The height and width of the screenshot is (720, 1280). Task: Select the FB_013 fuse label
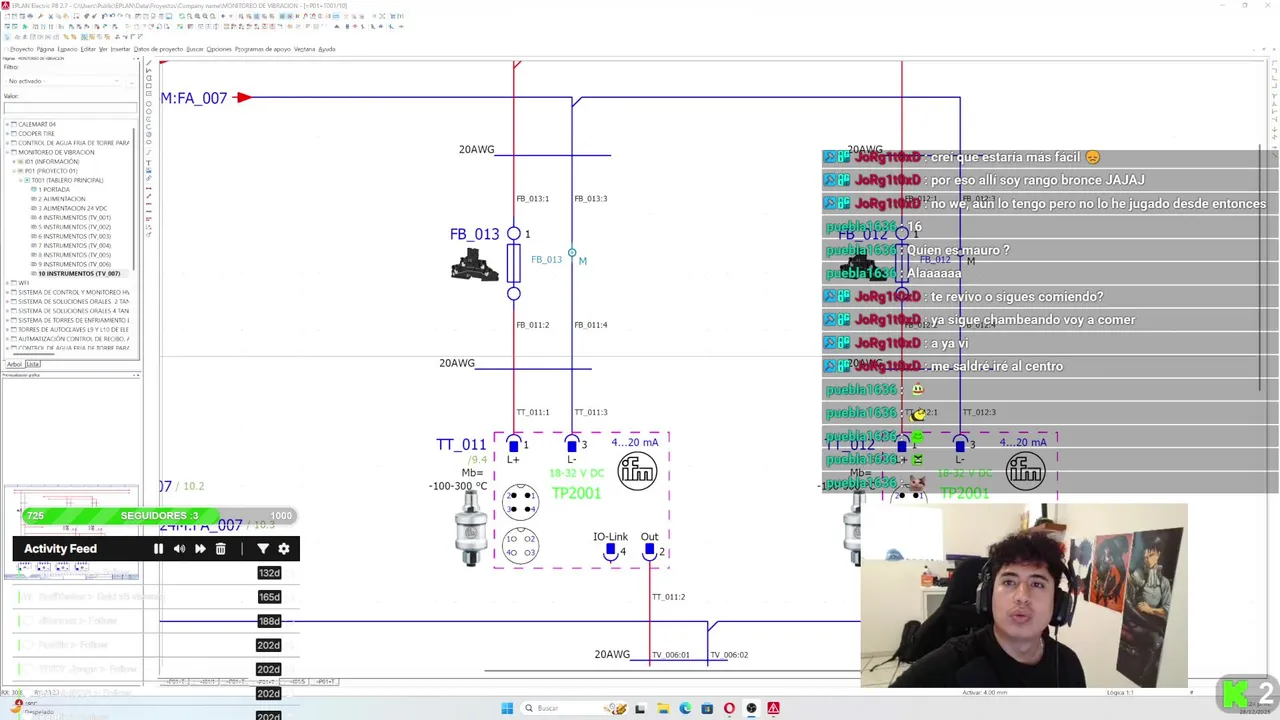pos(474,234)
